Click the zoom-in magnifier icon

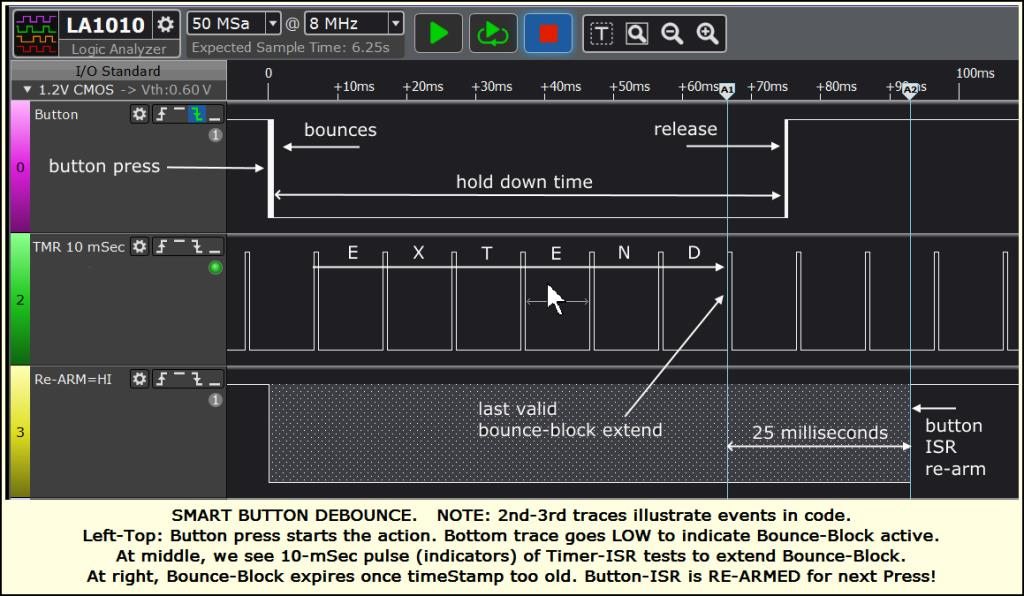click(706, 32)
